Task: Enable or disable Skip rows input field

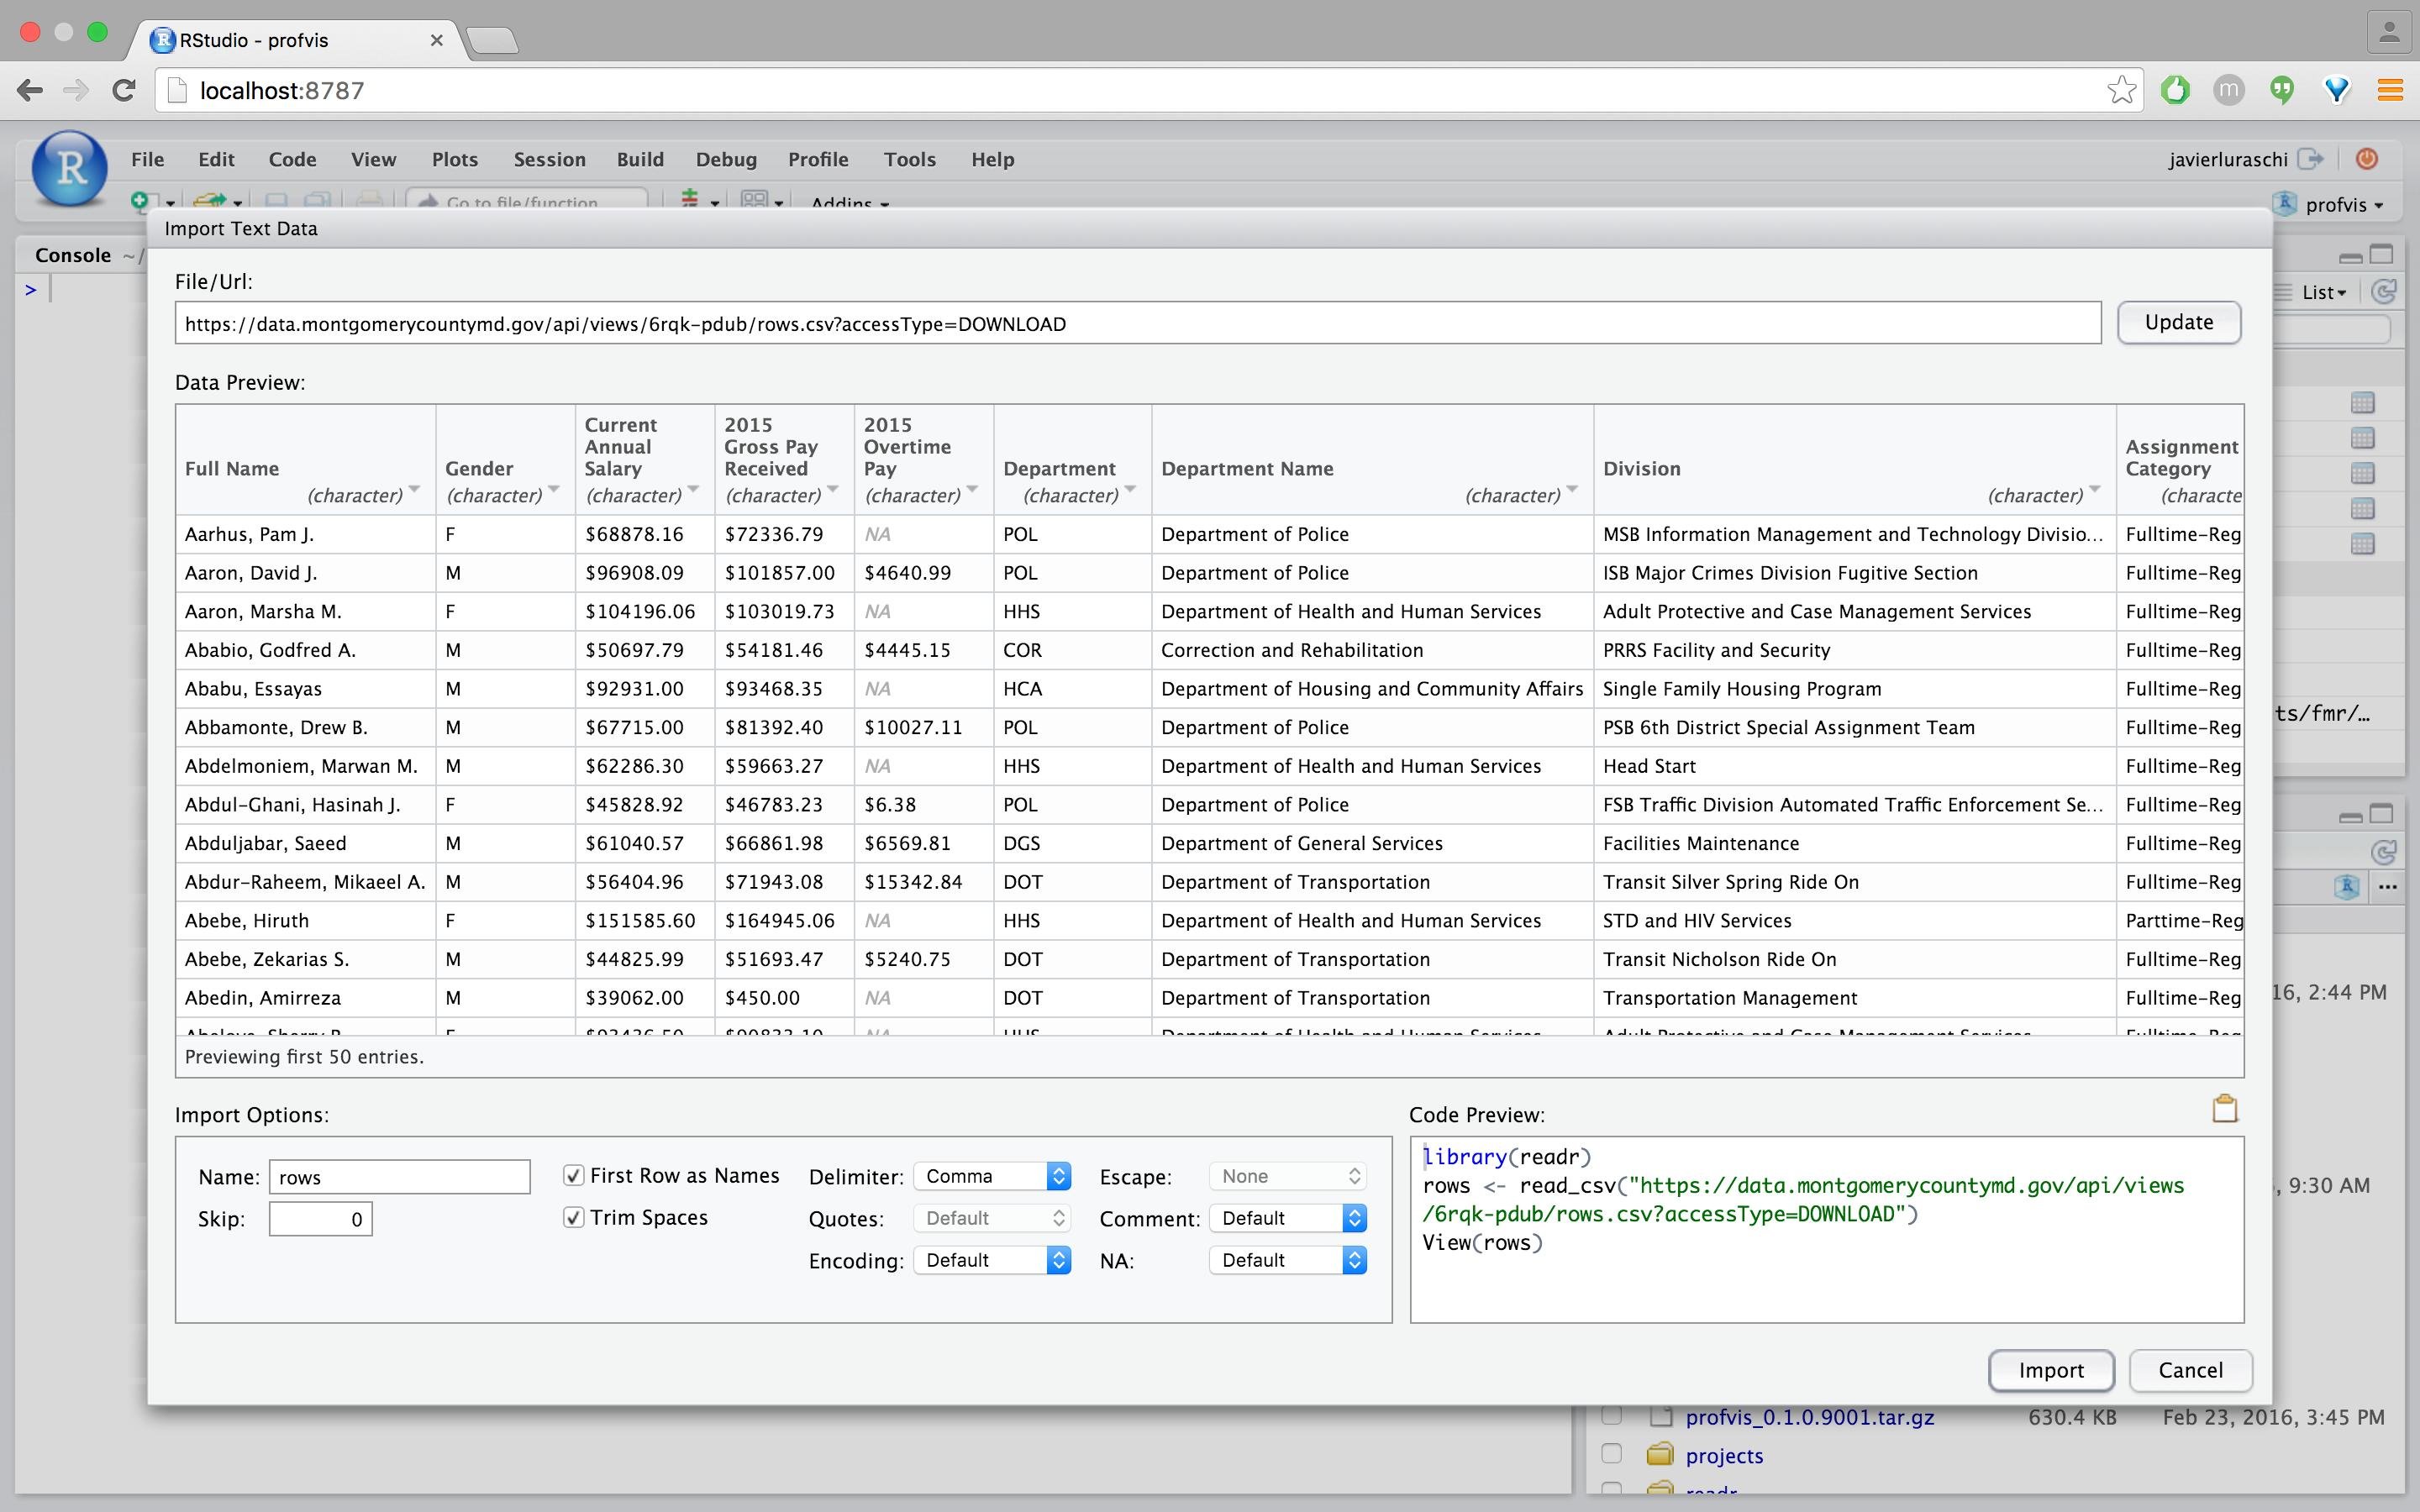Action: pos(323,1218)
